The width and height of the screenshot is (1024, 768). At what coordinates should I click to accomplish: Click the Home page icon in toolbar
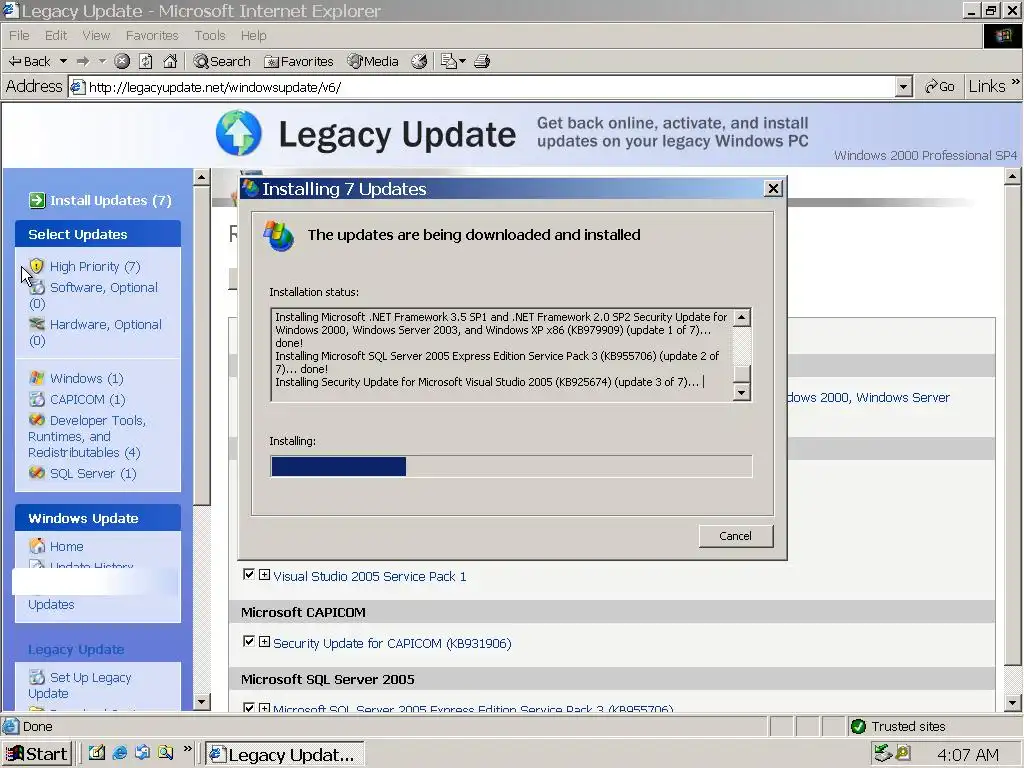170,61
